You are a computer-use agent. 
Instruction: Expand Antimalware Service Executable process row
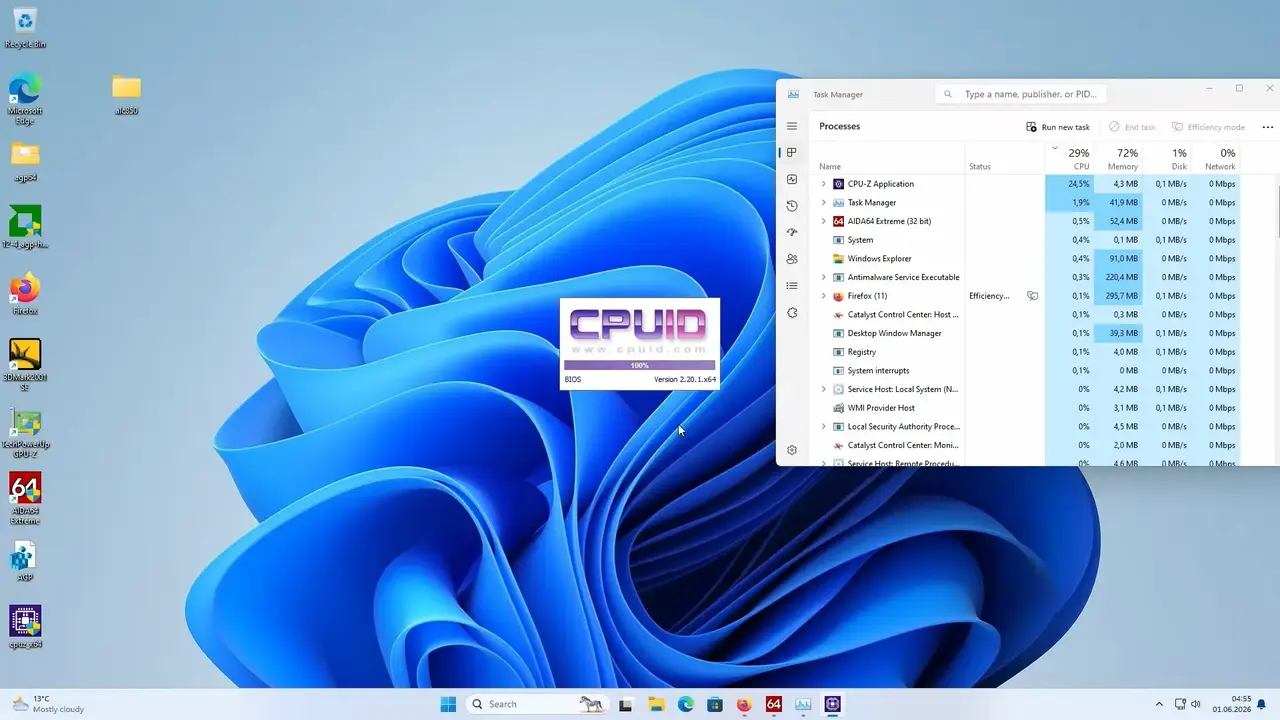pyautogui.click(x=824, y=277)
